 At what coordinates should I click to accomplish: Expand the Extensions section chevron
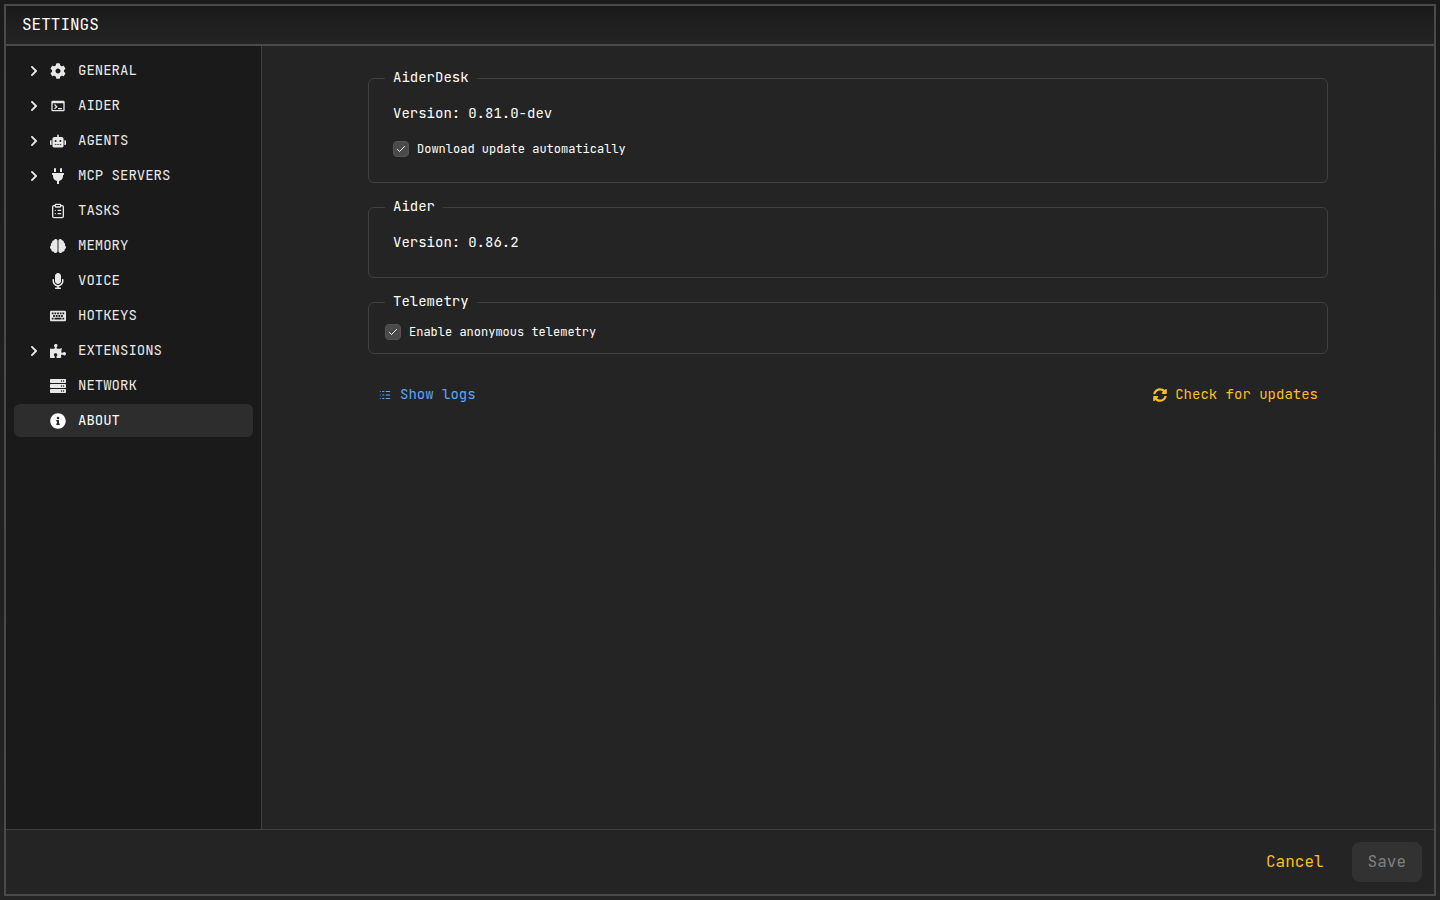tap(33, 351)
